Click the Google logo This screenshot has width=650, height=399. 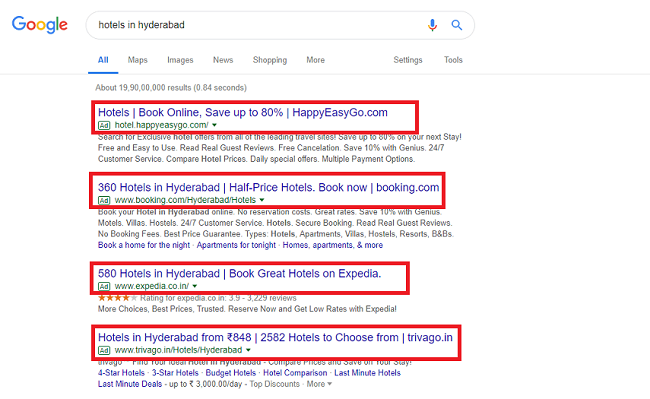tap(40, 25)
